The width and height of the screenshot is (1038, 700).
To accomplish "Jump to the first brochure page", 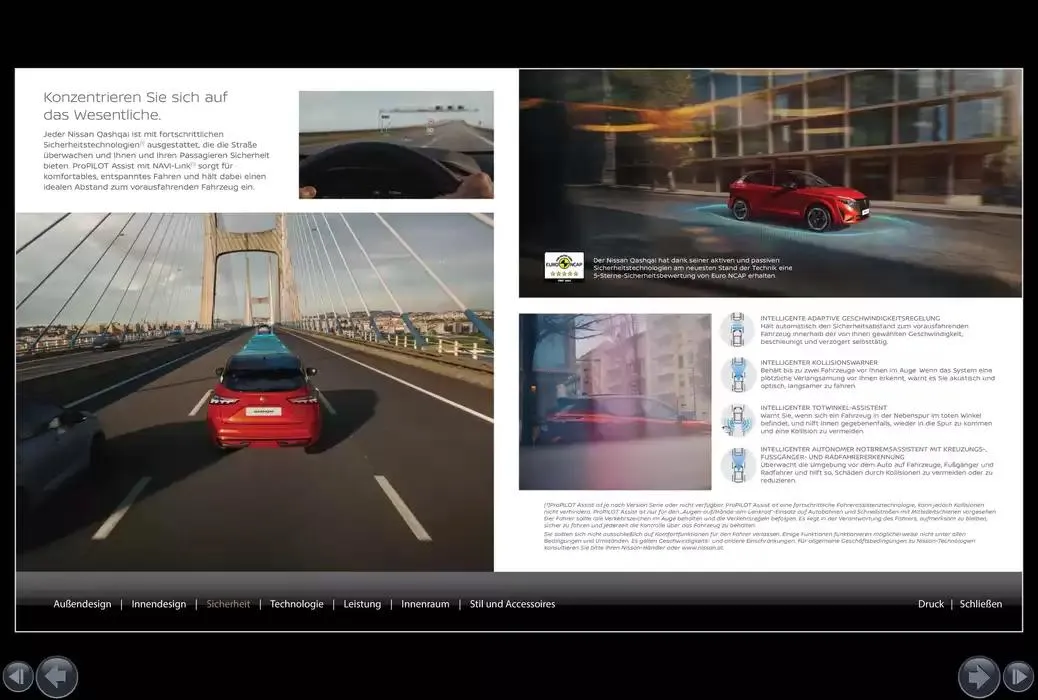I will click(17, 676).
